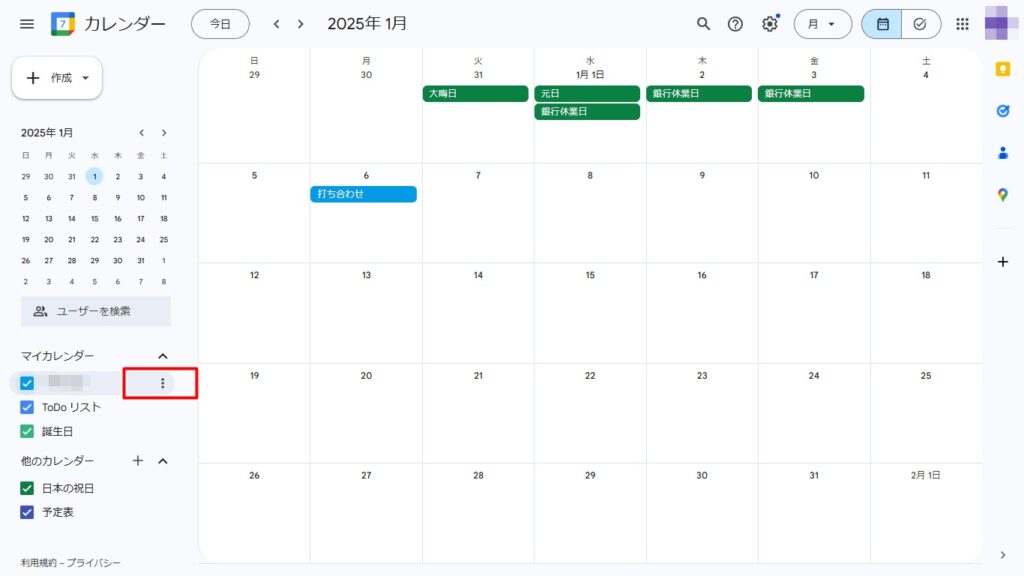1024x576 pixels.
Task: Open the 打ち合わせ event on January 6
Action: tap(363, 194)
